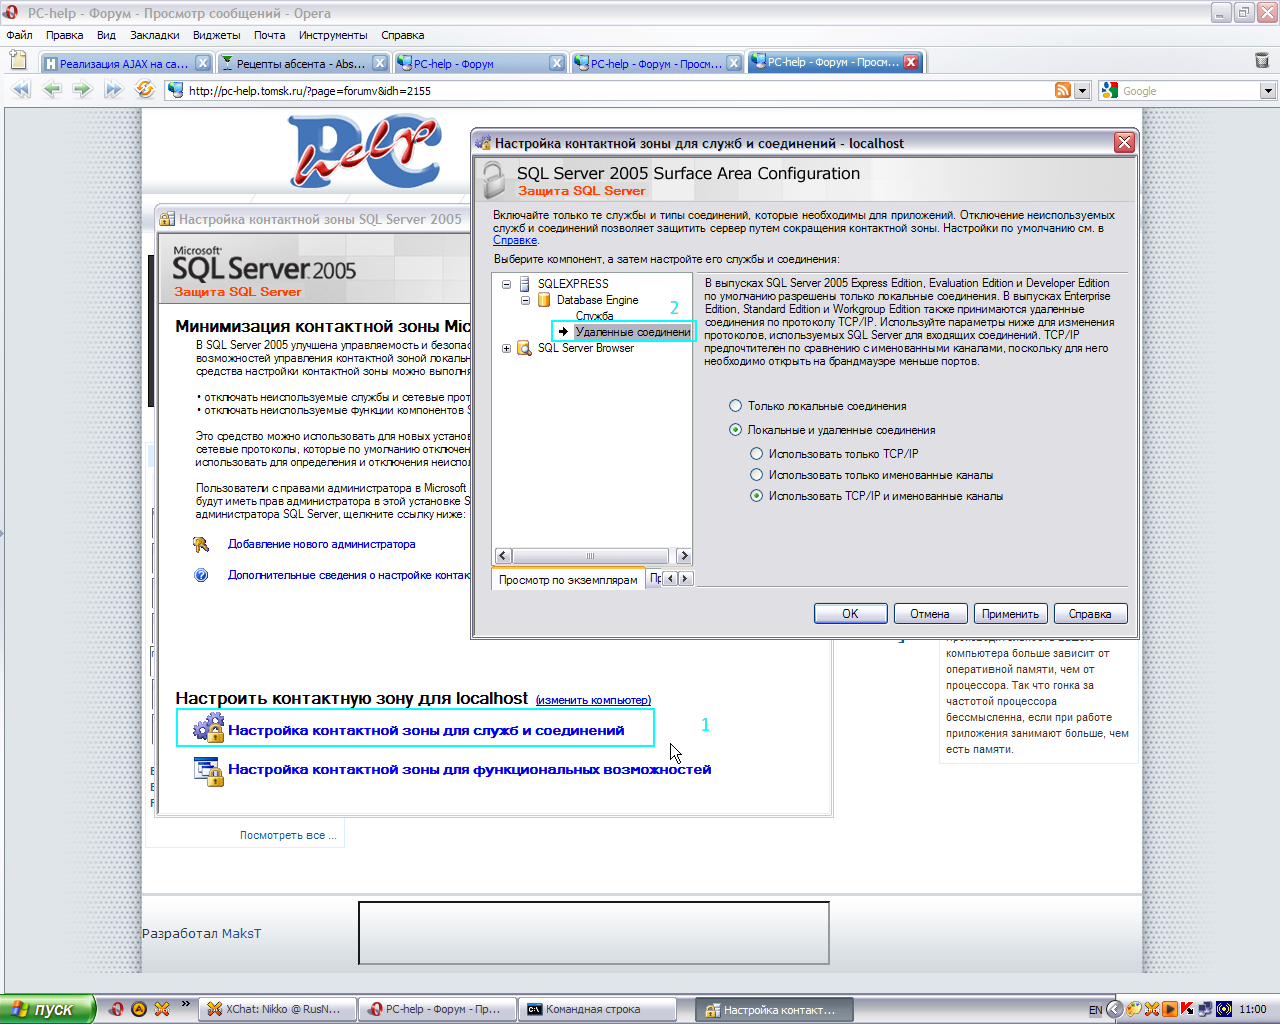
Task: Close the 'Рецепты абсента' tab
Action: tap(380, 63)
